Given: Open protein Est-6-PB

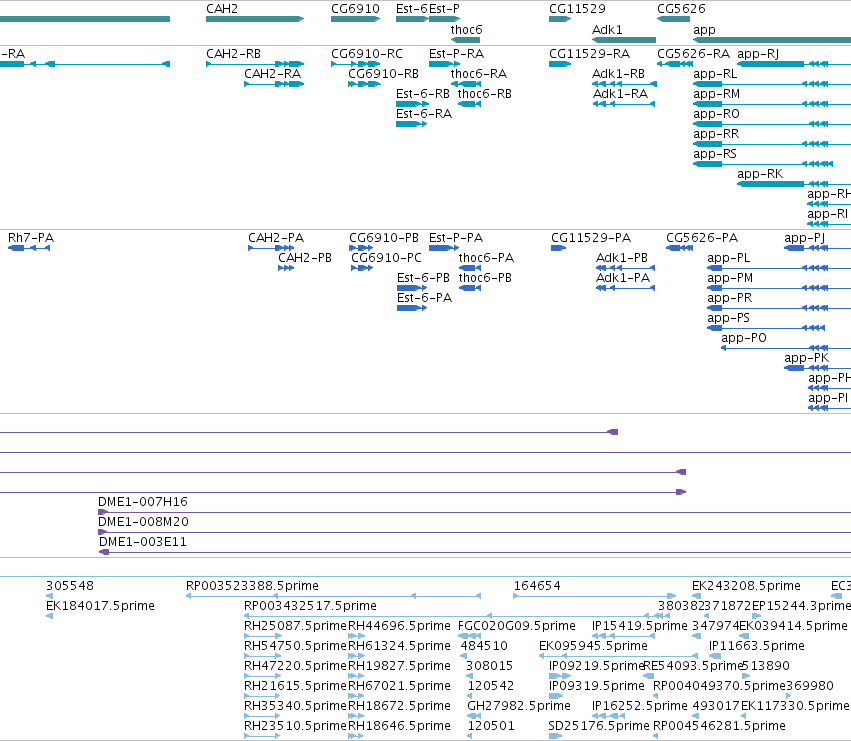Looking at the screenshot, I should pyautogui.click(x=412, y=288).
